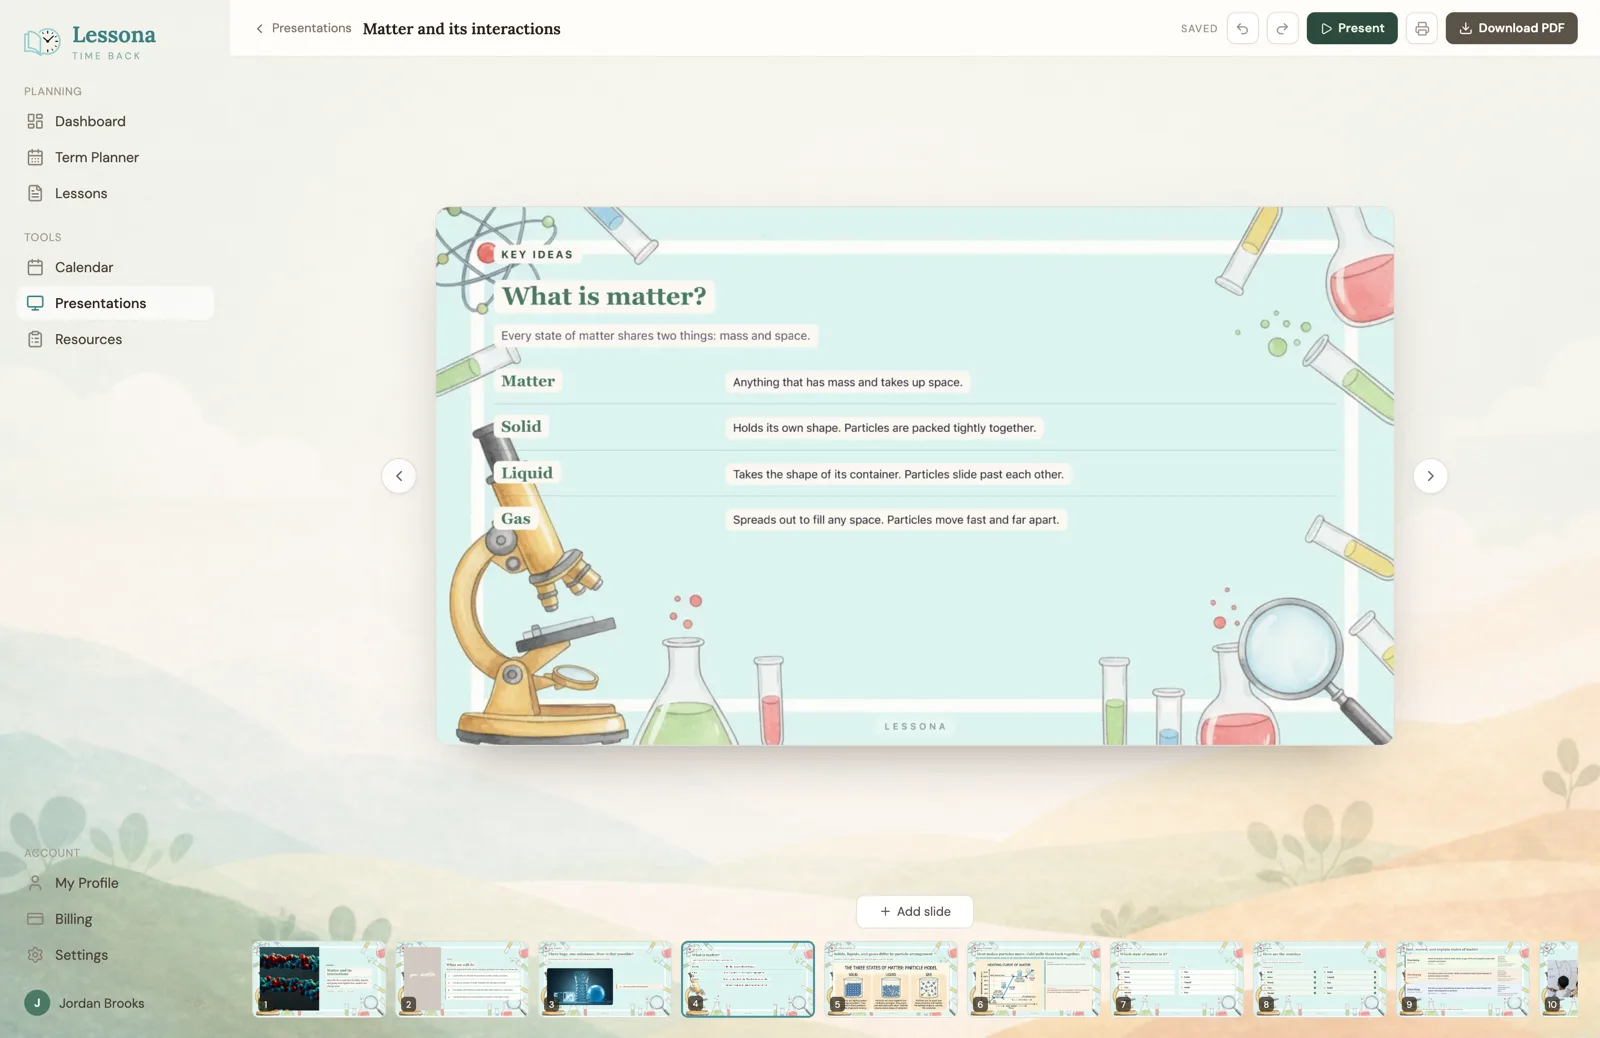Select slide 1 thumbnail
1600x1038 pixels.
pos(319,979)
